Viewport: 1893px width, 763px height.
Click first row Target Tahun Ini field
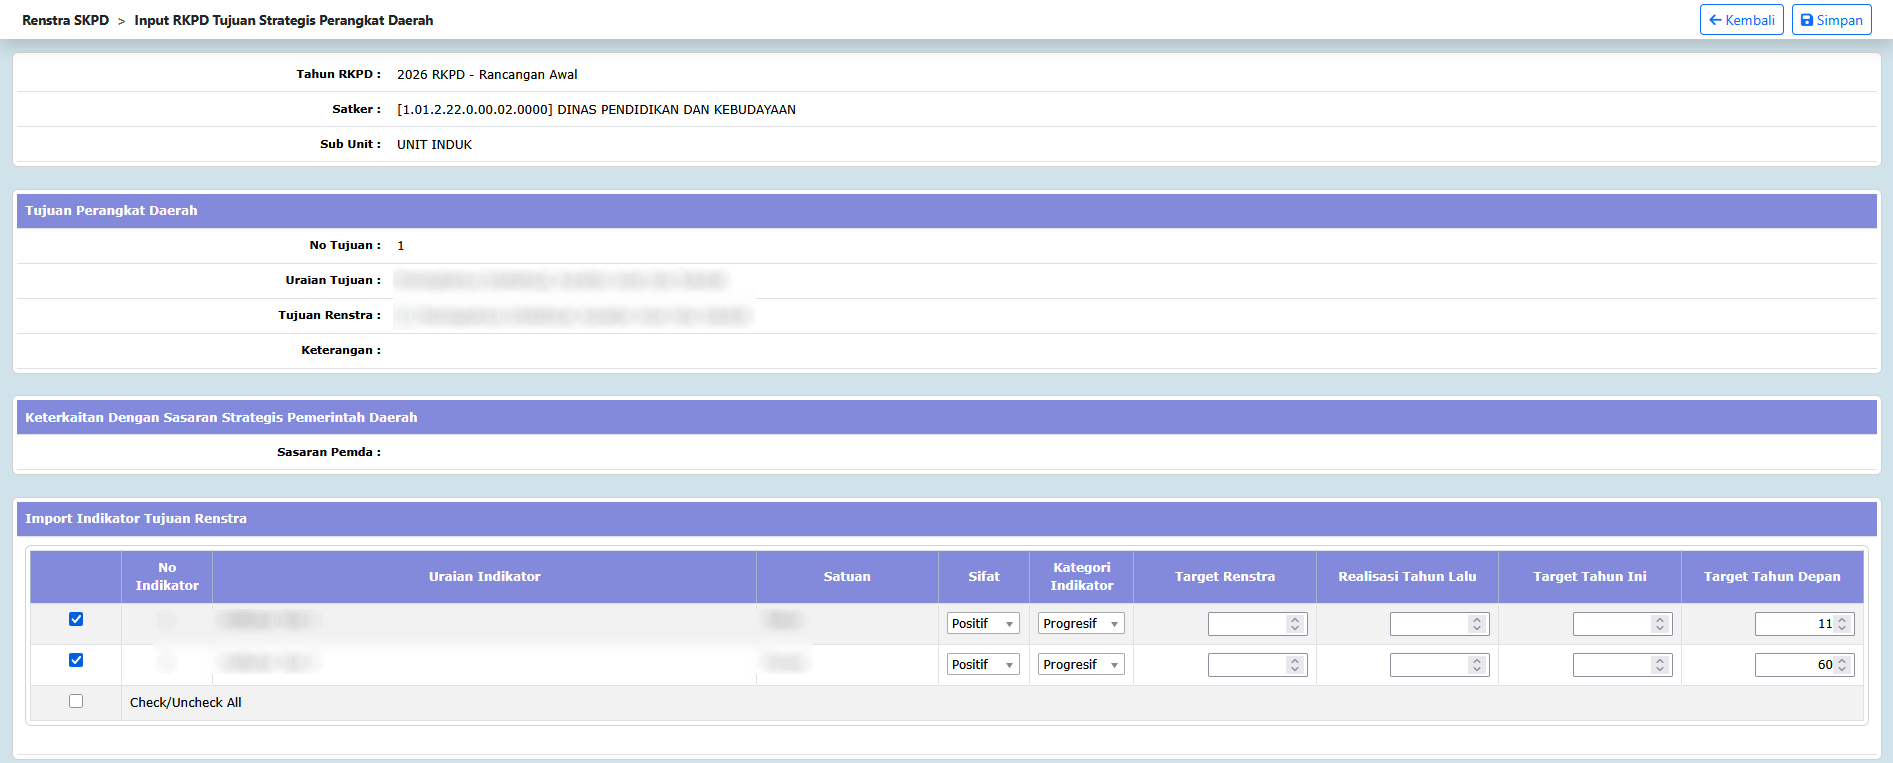tap(1611, 624)
